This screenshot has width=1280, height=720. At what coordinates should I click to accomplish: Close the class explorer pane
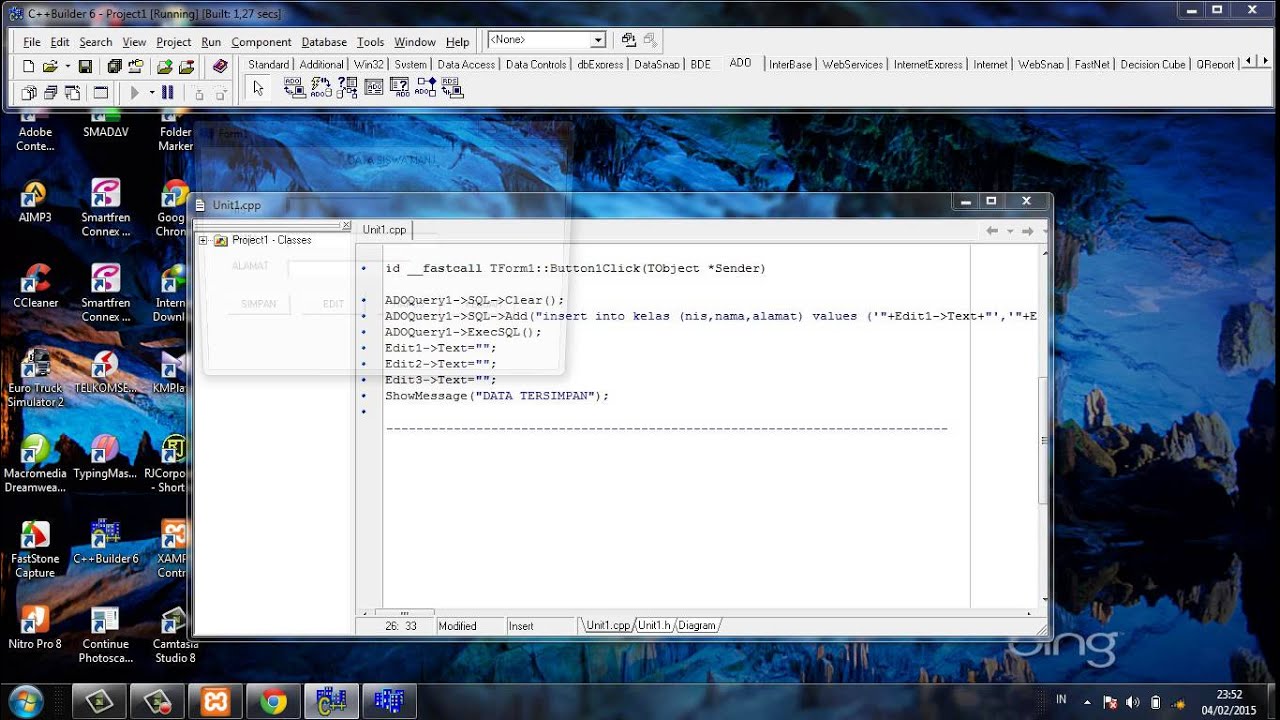tap(346, 226)
